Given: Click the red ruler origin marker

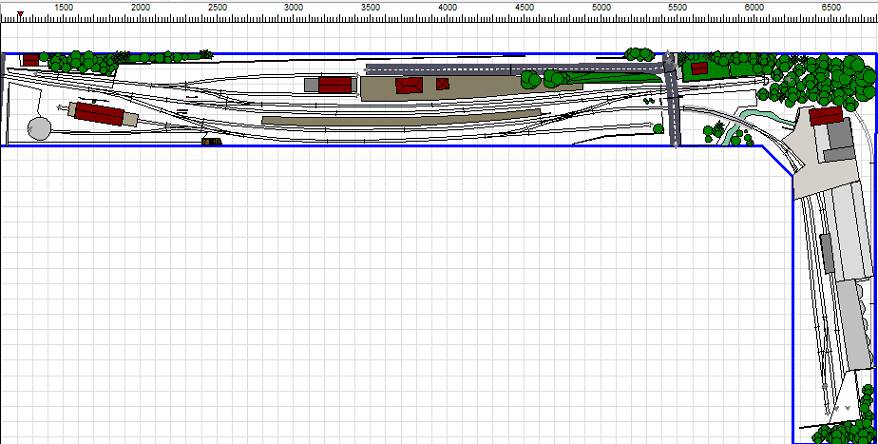Looking at the screenshot, I should pos(20,14).
